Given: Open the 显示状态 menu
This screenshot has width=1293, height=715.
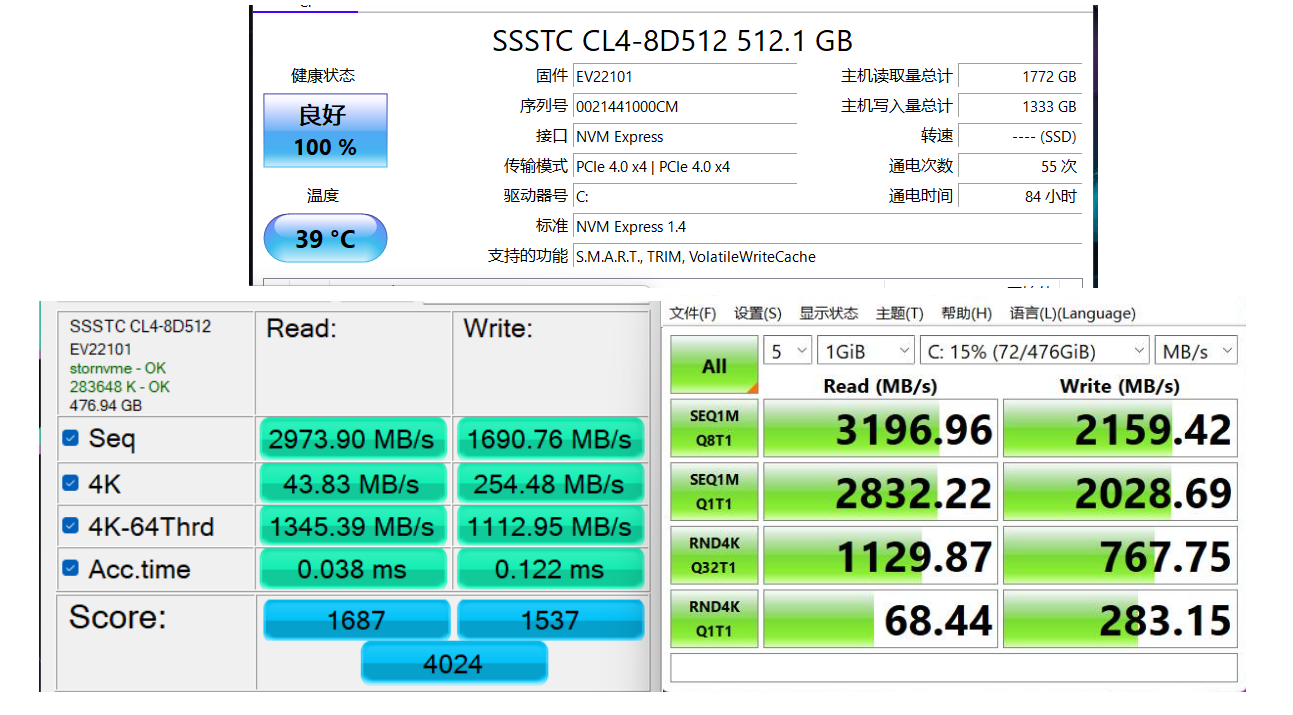Looking at the screenshot, I should tap(829, 313).
